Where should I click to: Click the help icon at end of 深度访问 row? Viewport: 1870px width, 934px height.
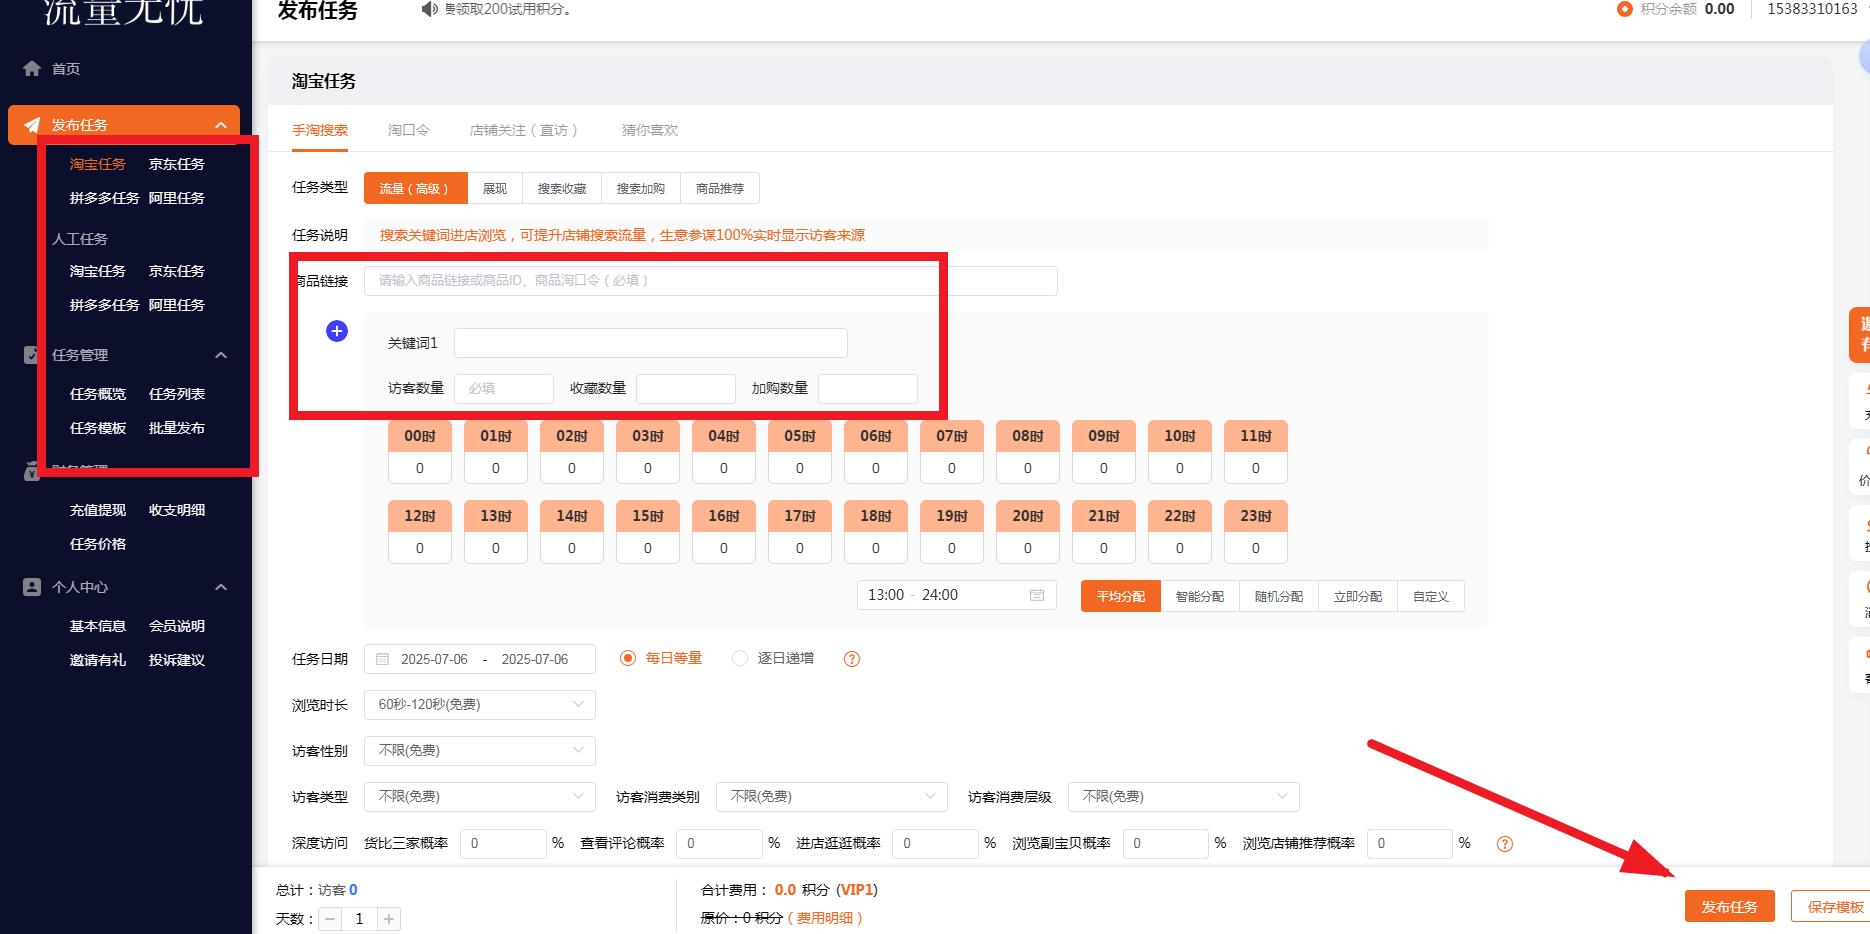pyautogui.click(x=1504, y=843)
